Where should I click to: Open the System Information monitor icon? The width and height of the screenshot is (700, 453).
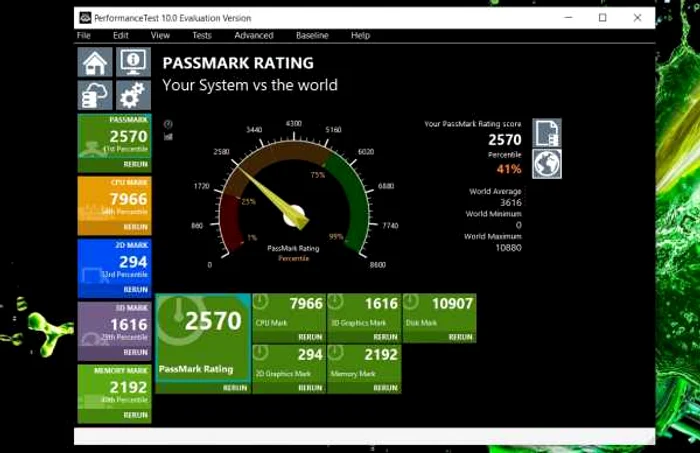coord(133,62)
